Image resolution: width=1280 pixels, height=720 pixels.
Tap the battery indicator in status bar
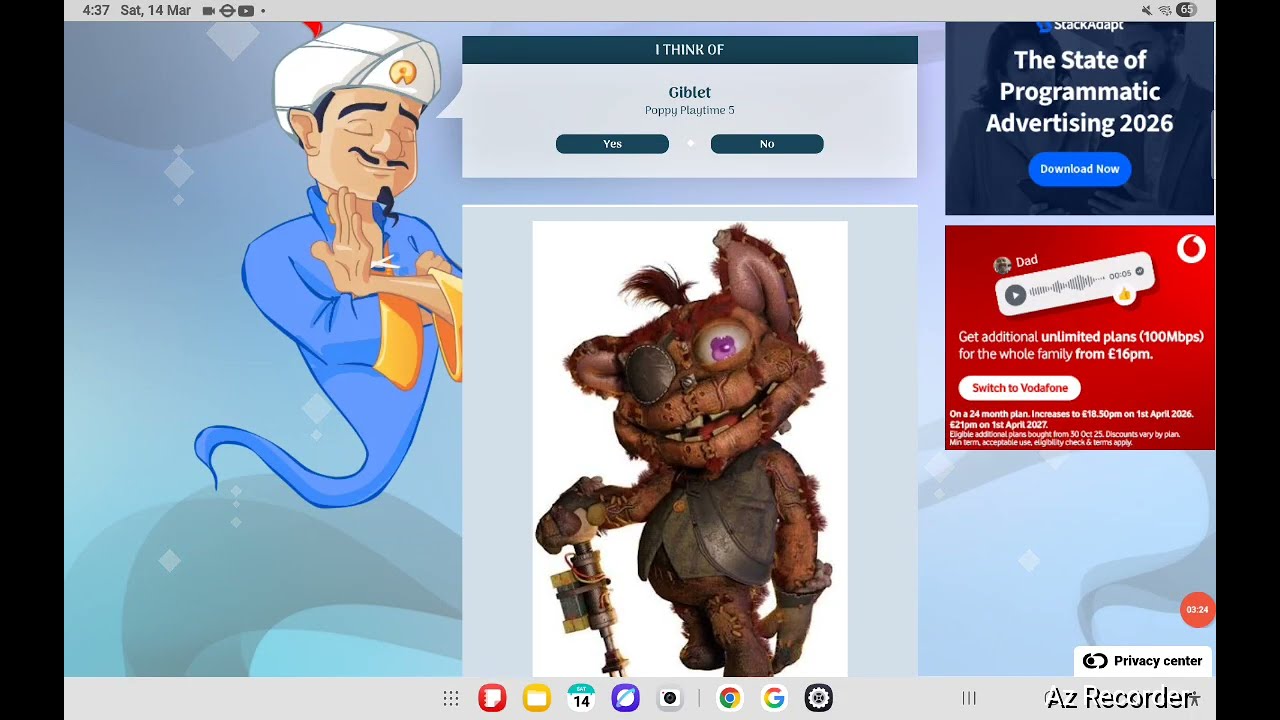coord(1186,10)
